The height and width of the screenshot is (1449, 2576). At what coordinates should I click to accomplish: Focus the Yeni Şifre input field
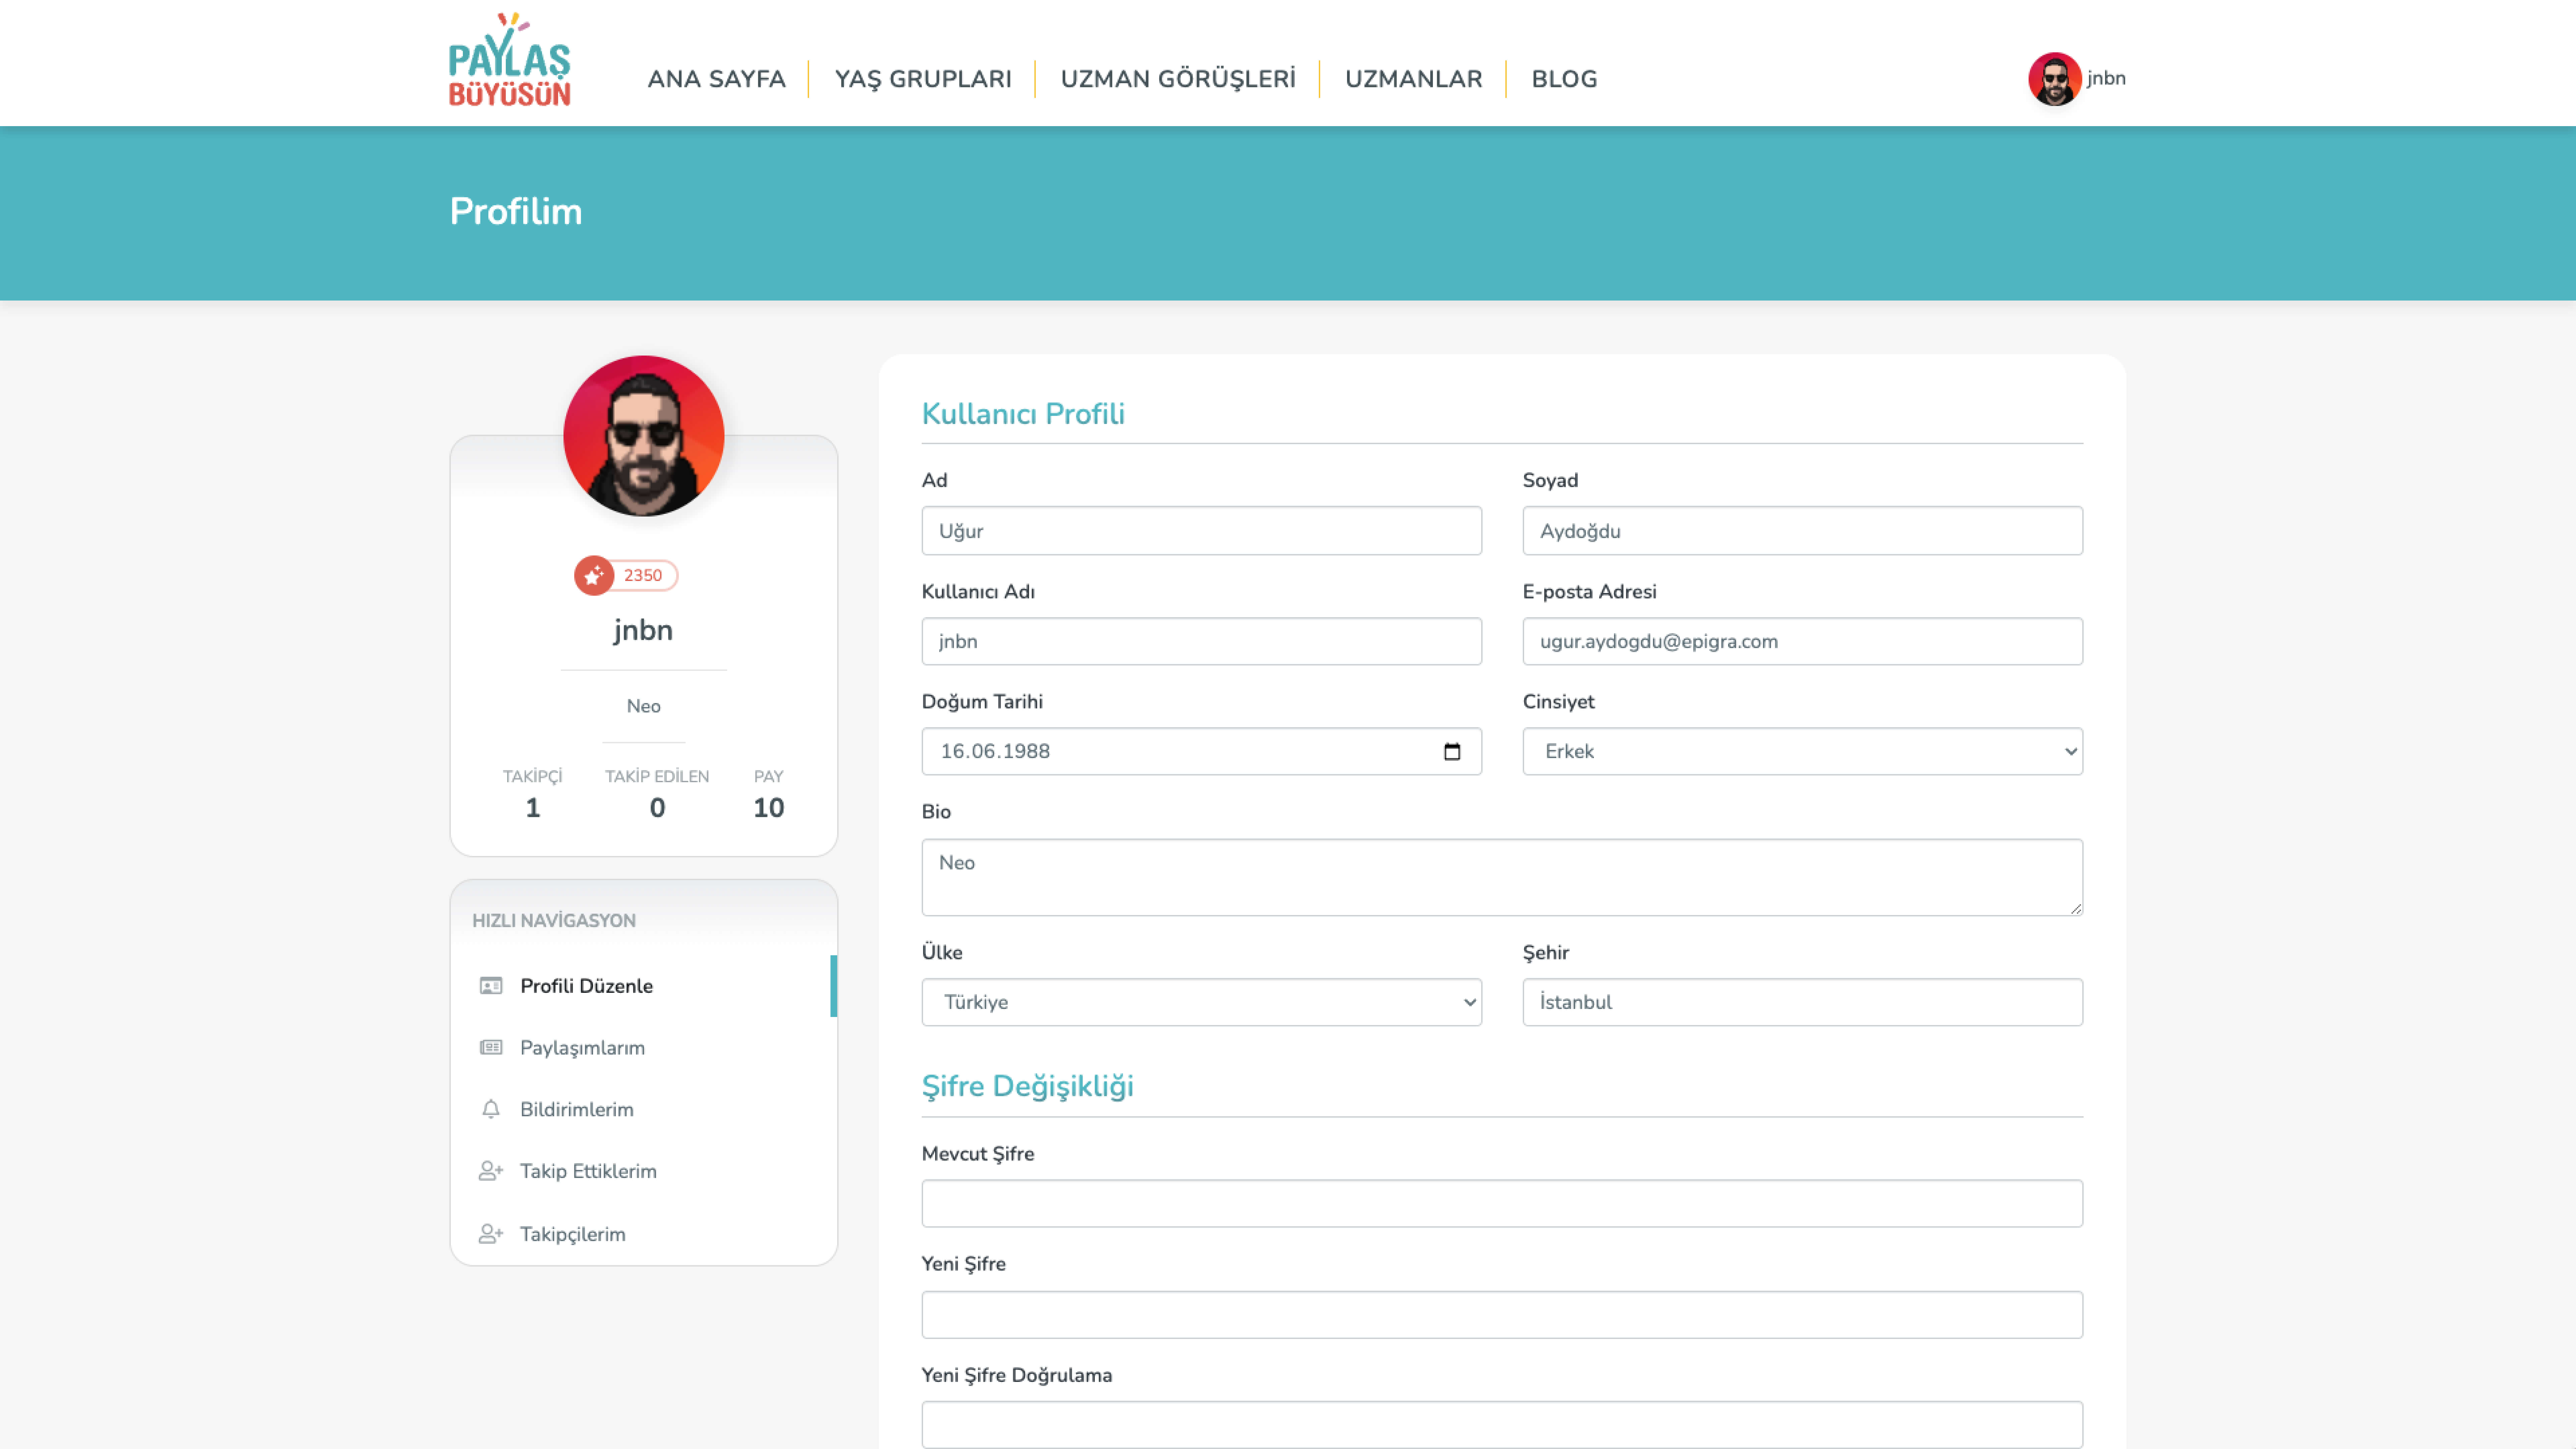pos(1502,1315)
